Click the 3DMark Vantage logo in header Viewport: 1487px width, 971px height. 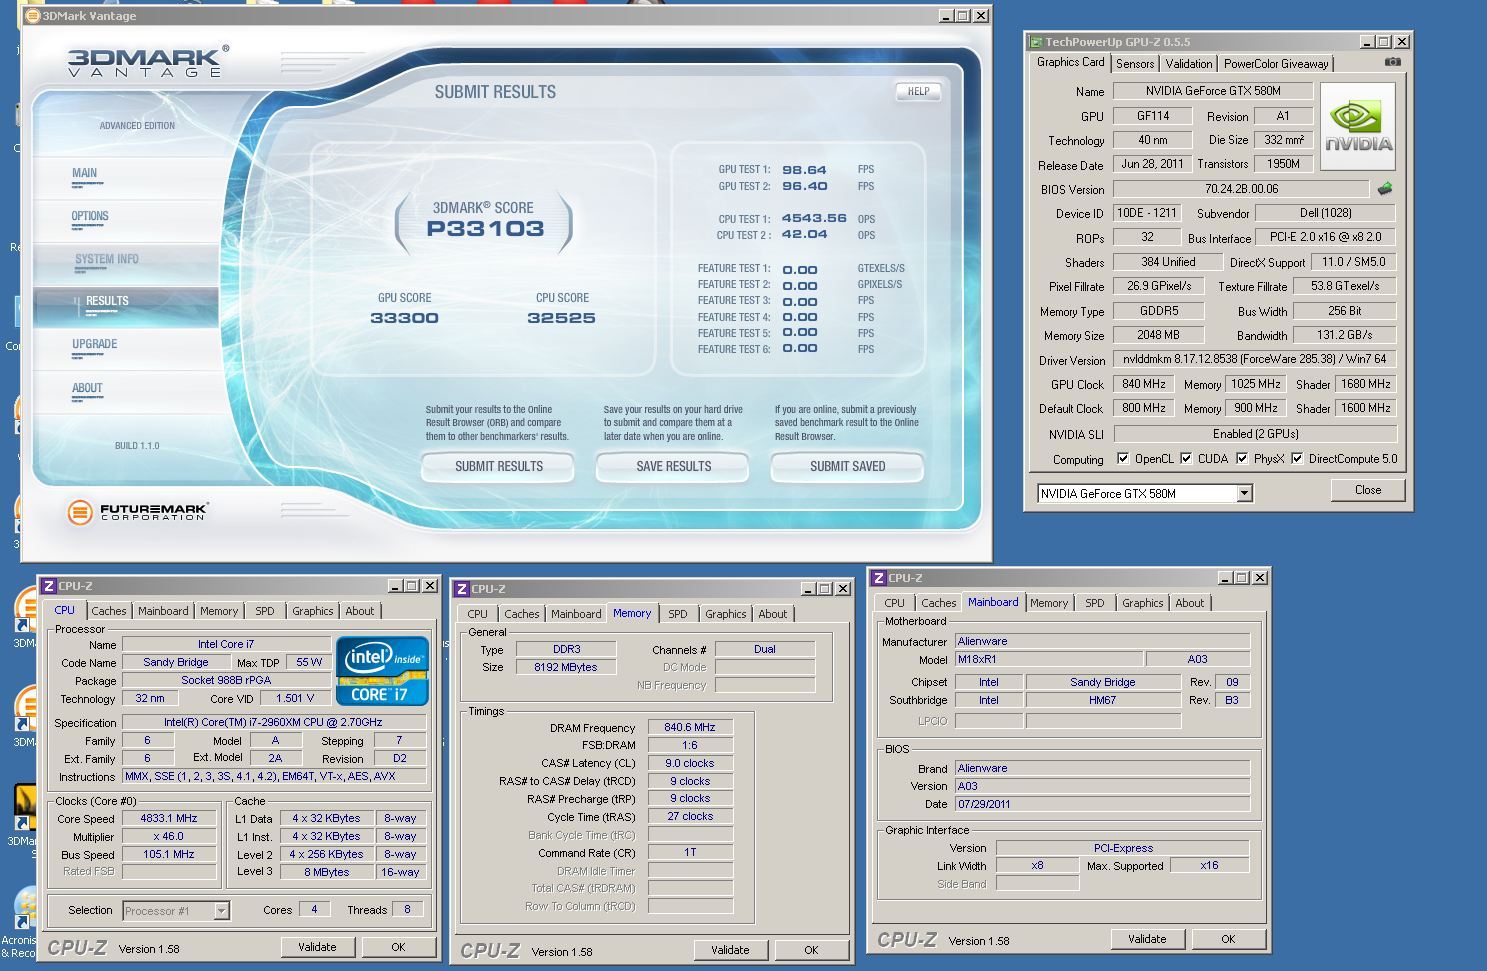click(x=147, y=62)
